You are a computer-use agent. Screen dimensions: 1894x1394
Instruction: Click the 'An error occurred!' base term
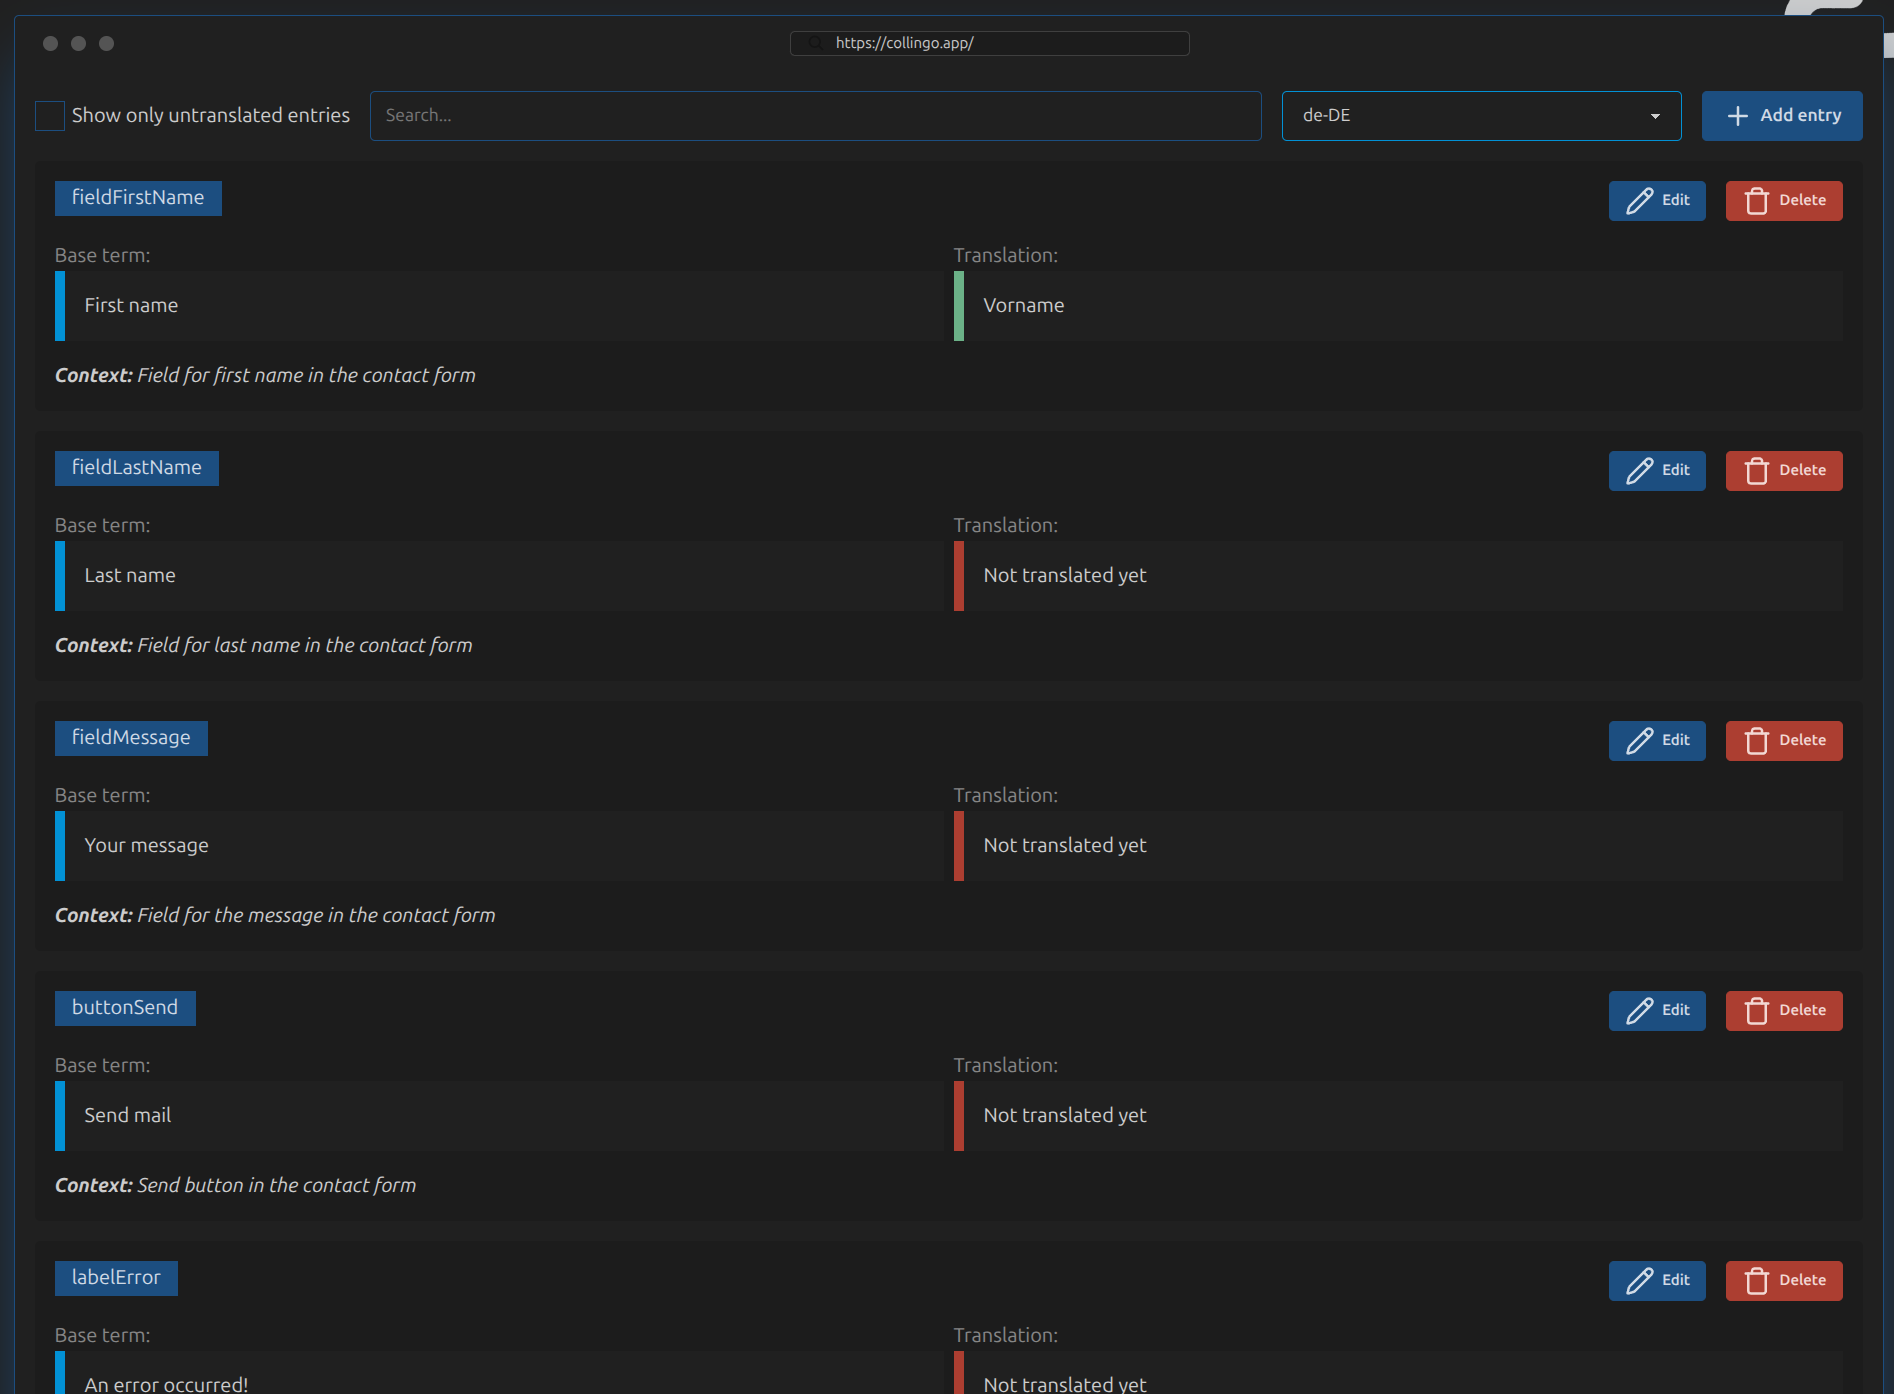point(166,1384)
